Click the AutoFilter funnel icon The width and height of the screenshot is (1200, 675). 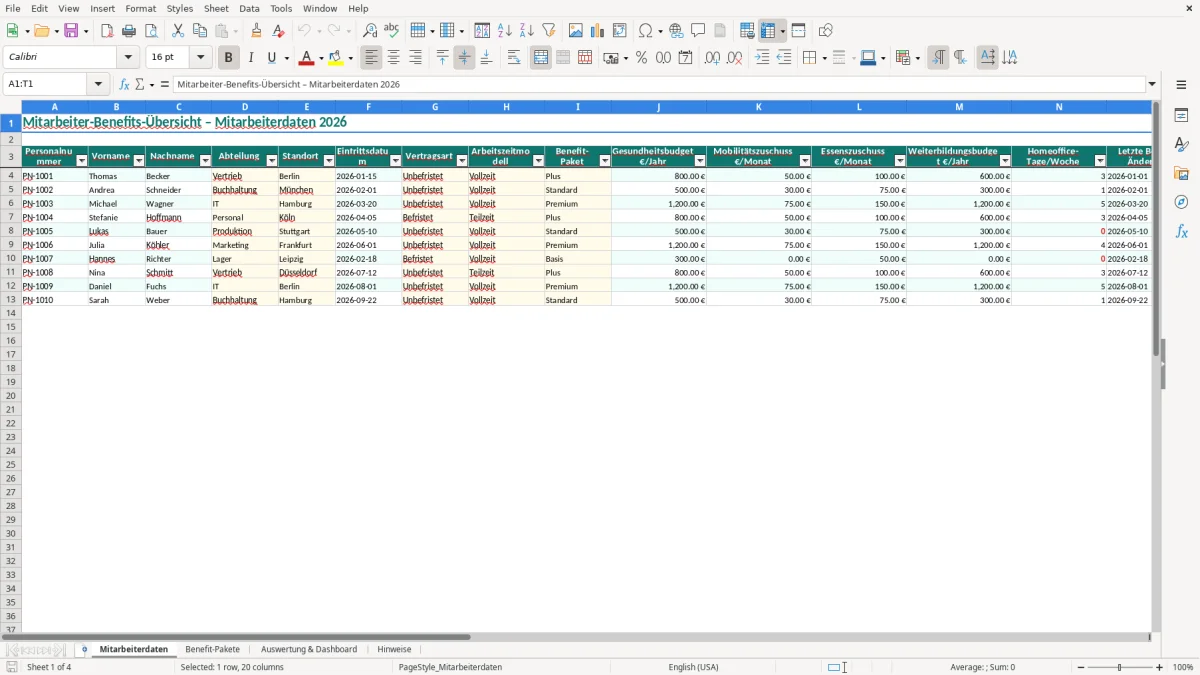[x=548, y=31]
